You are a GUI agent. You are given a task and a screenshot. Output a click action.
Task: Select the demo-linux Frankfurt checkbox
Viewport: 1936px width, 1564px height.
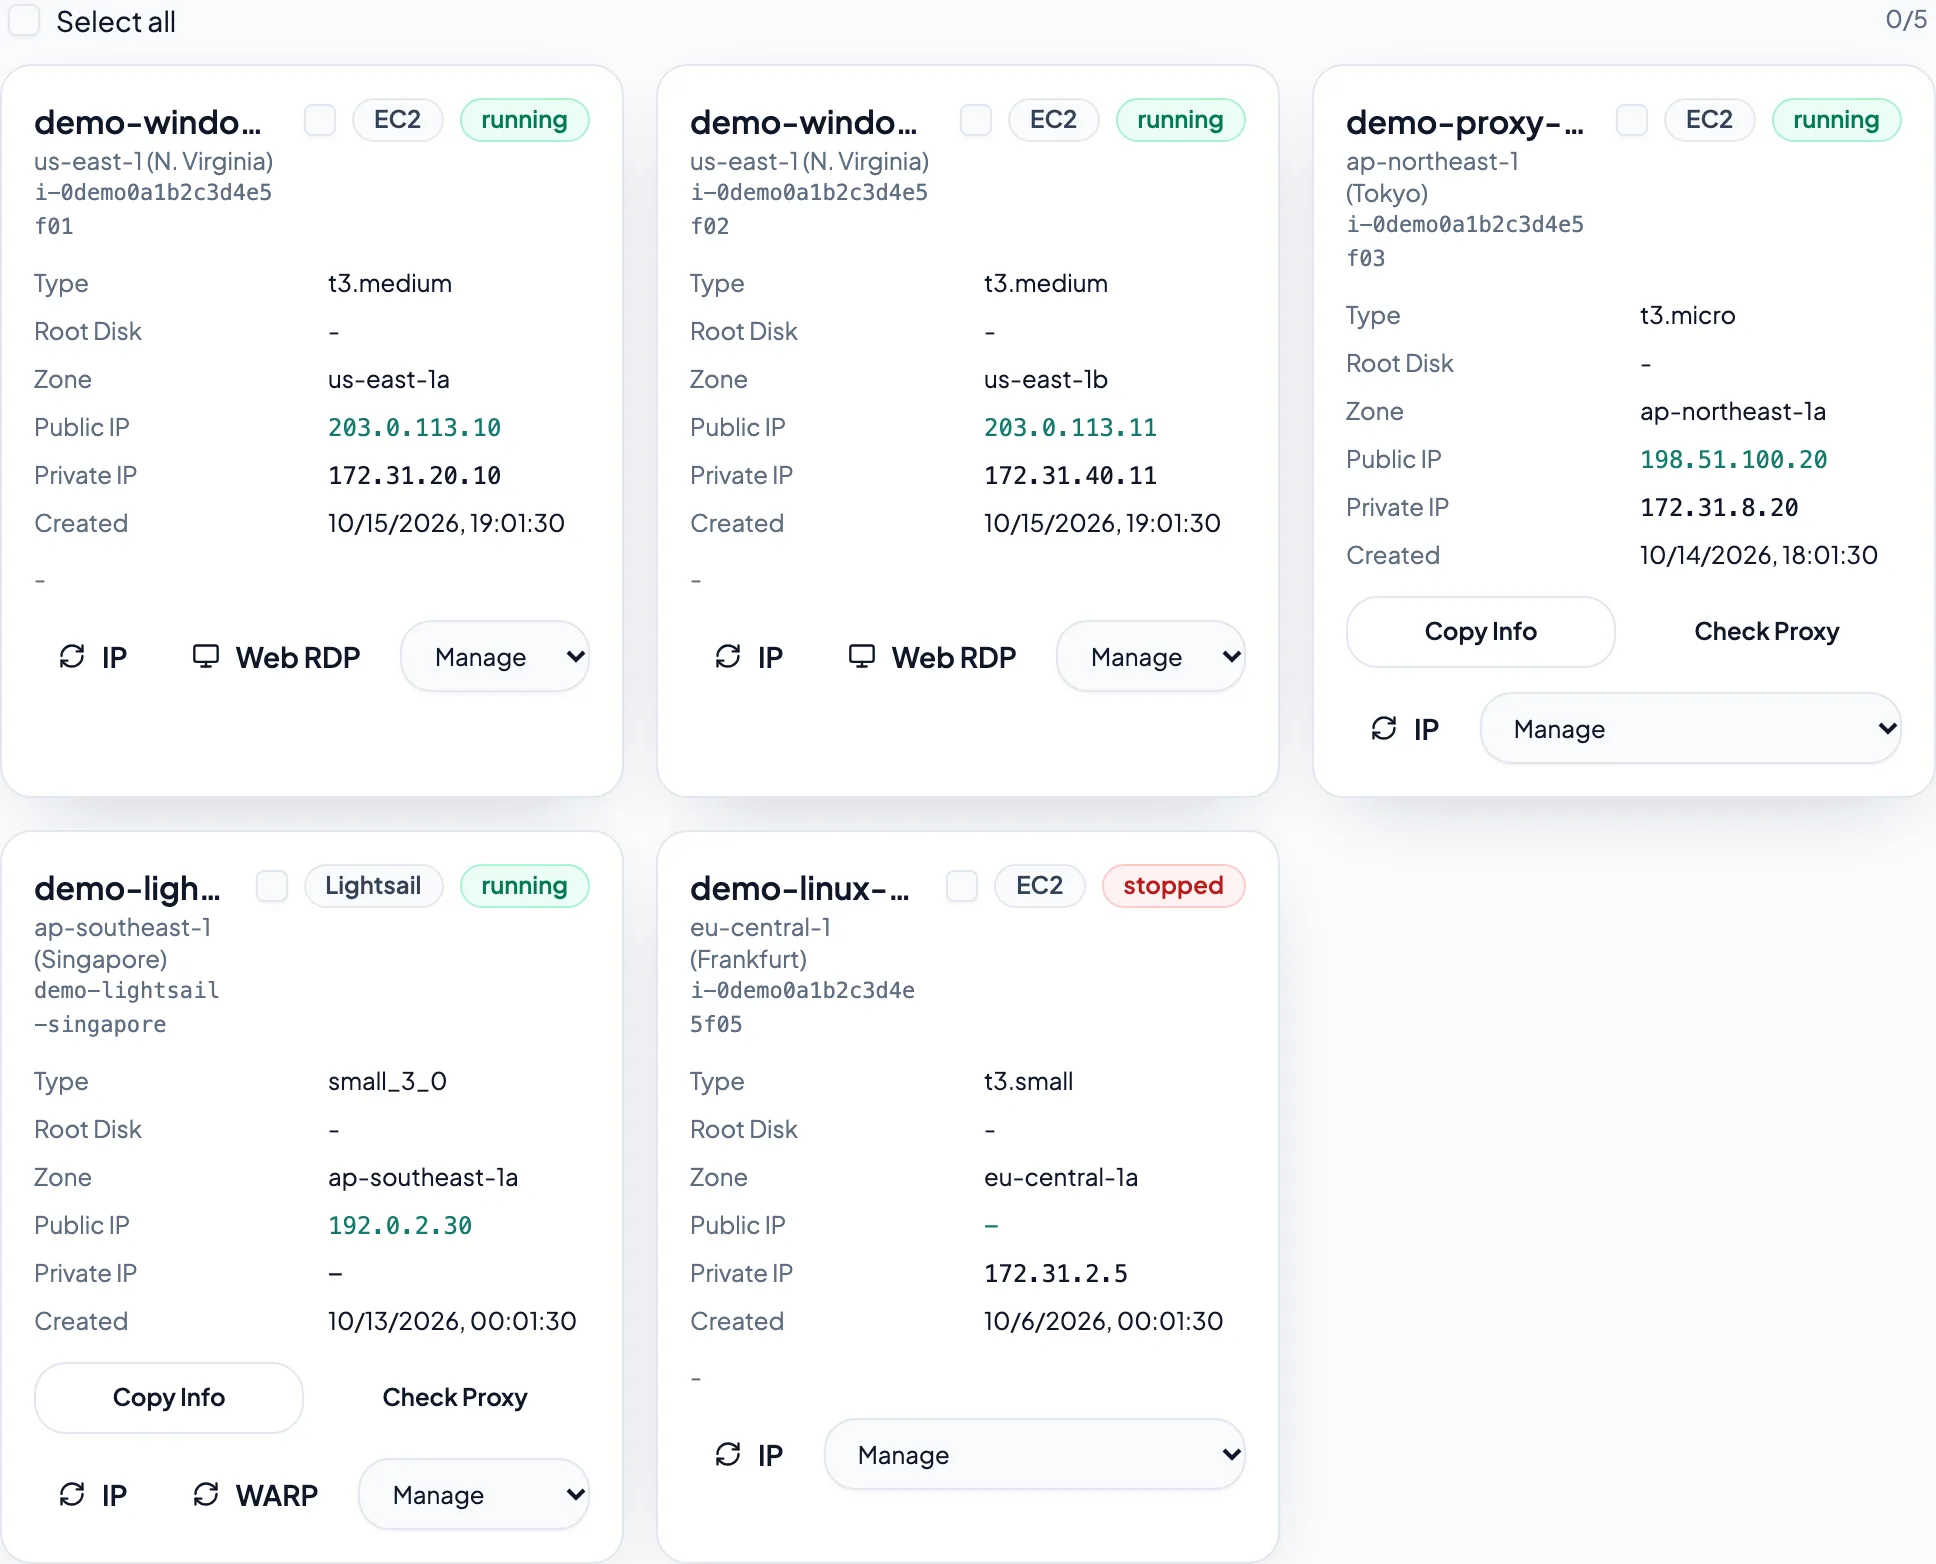click(962, 886)
